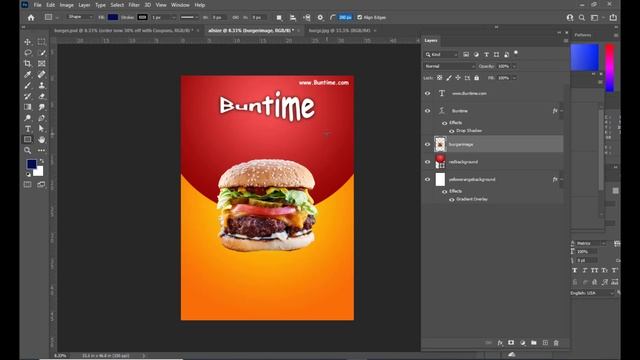Screen dimensions: 640x360
Task: Click the options bar Fill color swatch
Action: point(113,17)
